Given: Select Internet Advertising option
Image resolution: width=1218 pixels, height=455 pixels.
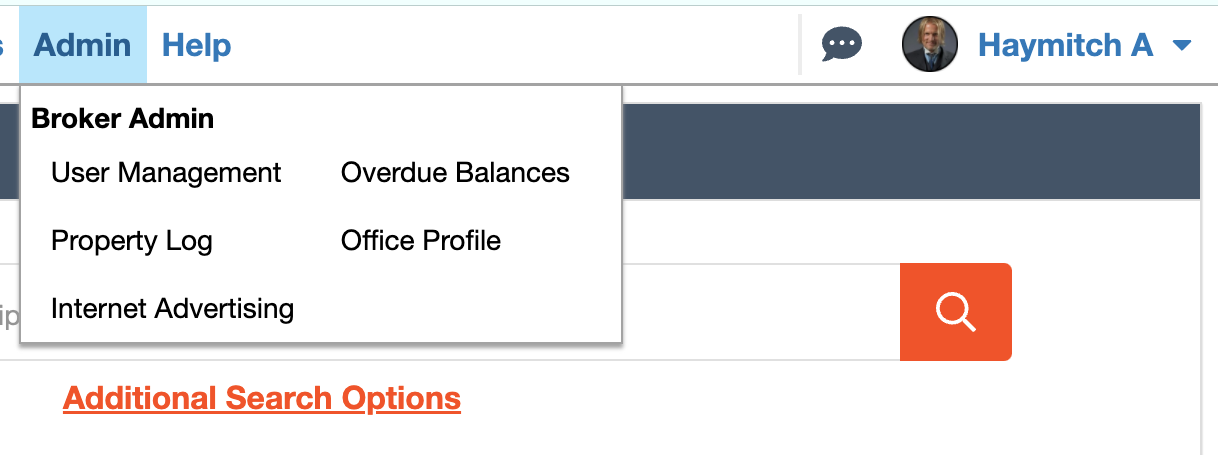Looking at the screenshot, I should pos(172,309).
